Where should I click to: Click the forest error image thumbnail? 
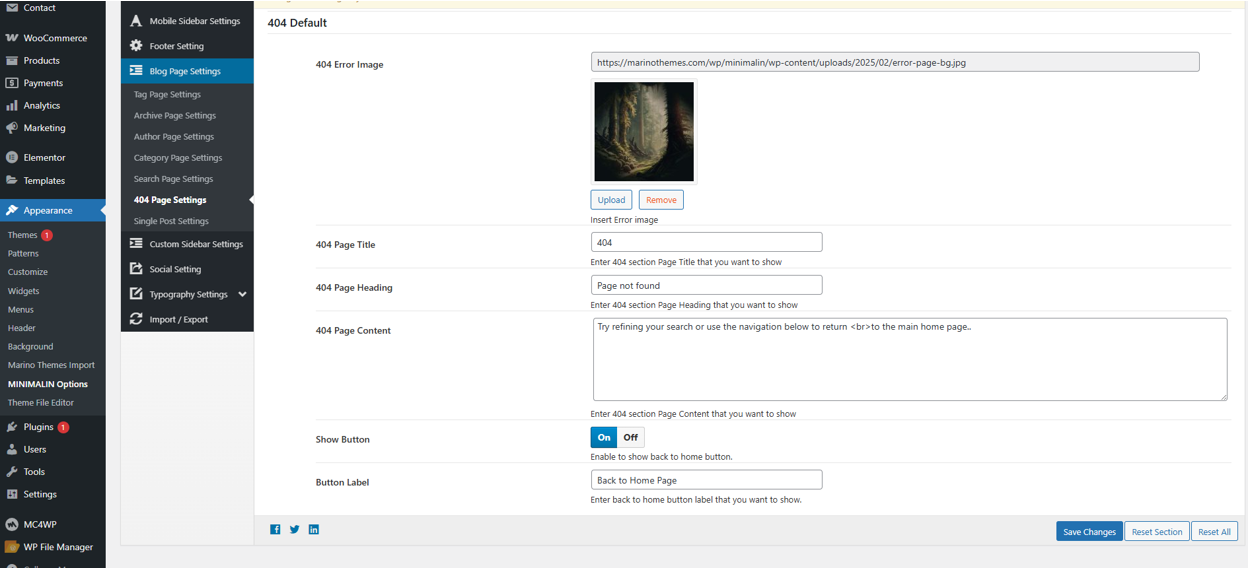(x=644, y=131)
